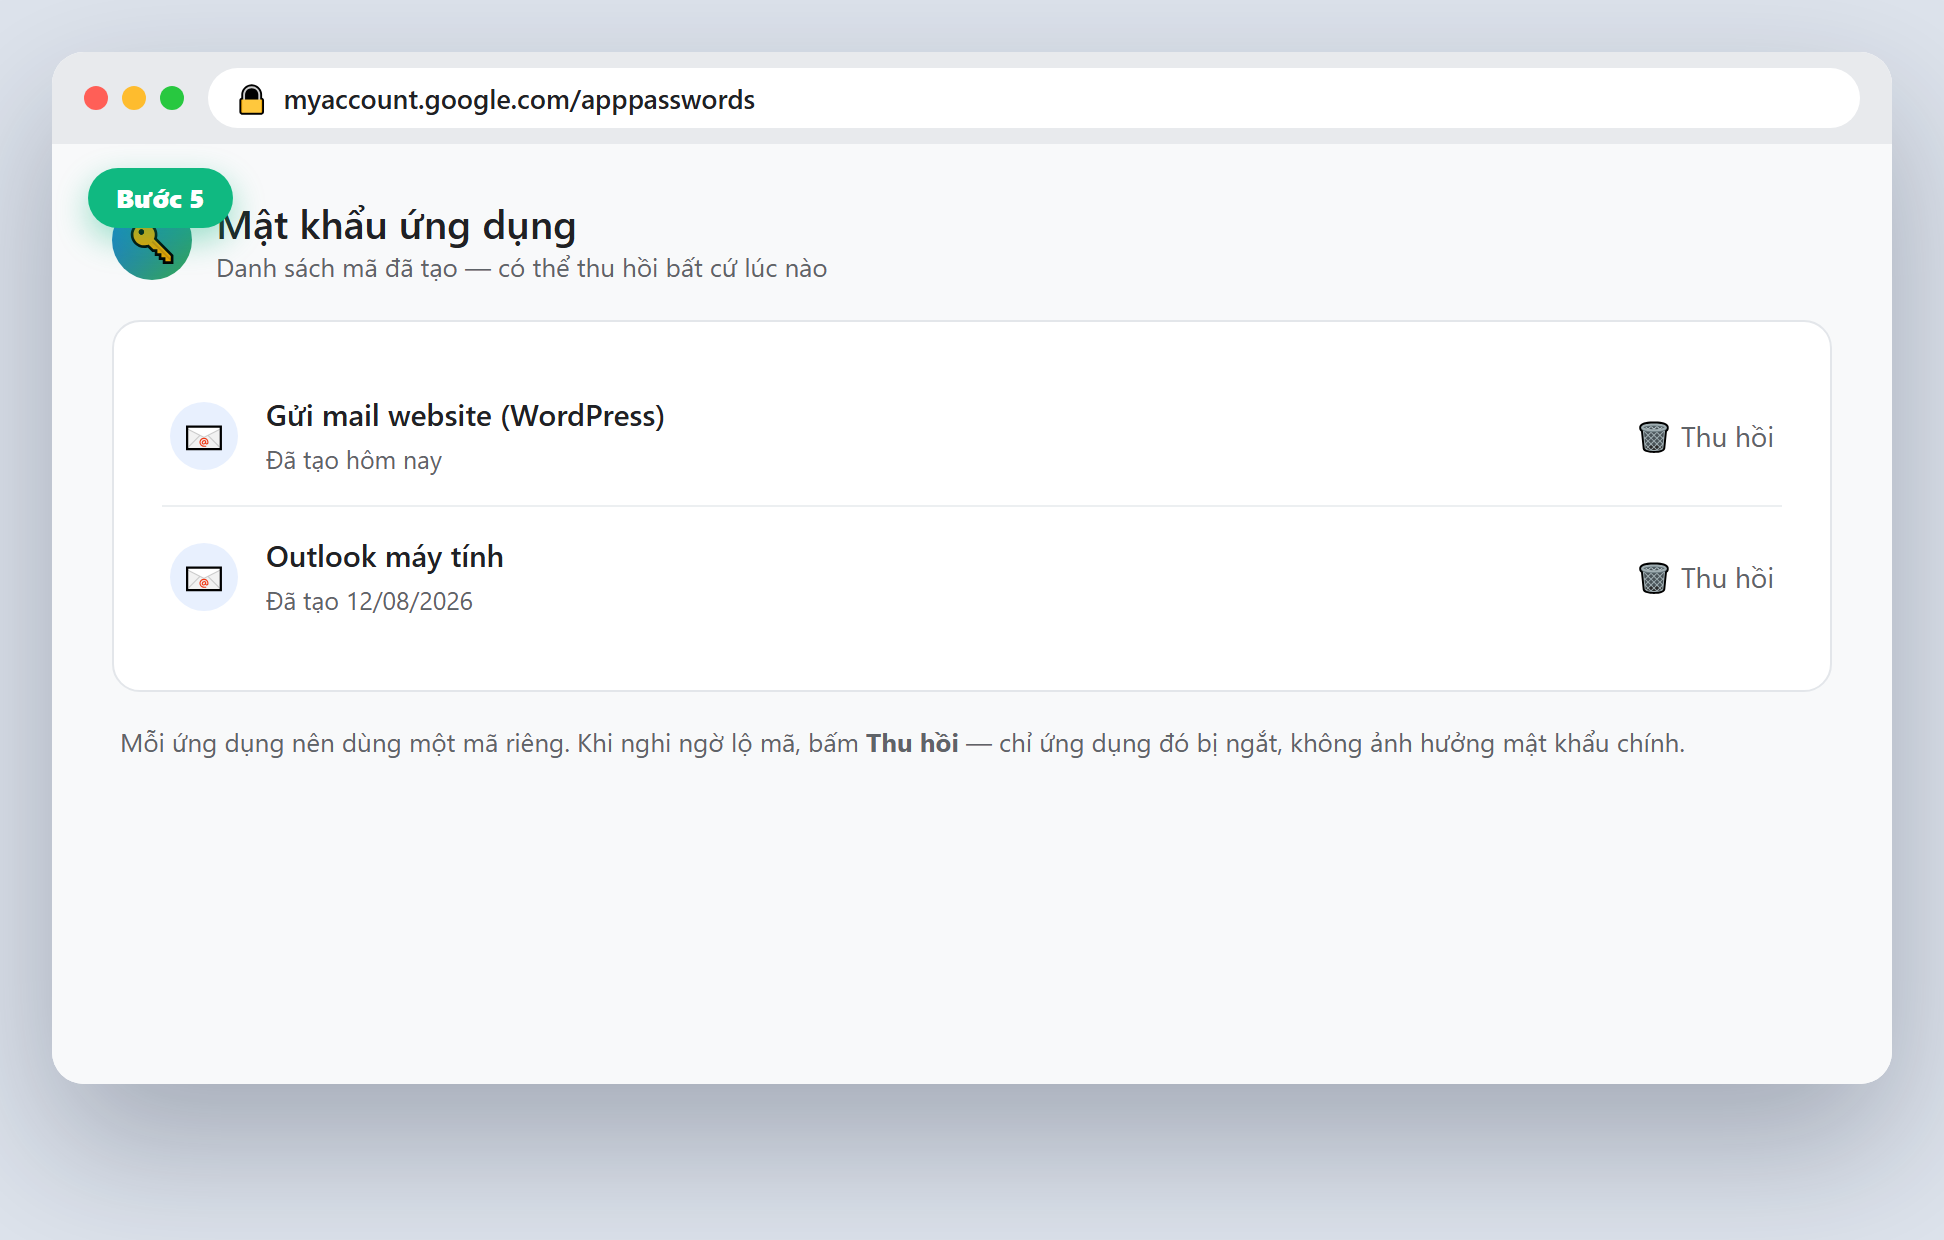
Task: Click the bold Thu hồi word in footer note
Action: click(912, 743)
